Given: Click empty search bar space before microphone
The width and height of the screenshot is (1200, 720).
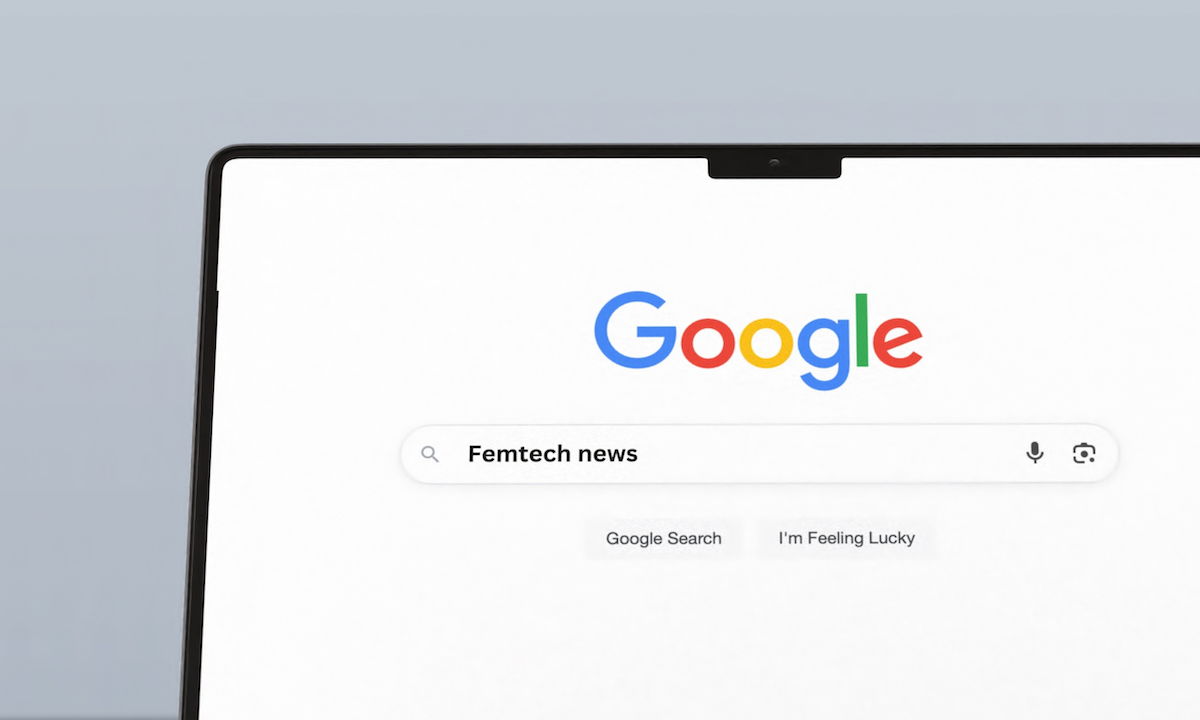Looking at the screenshot, I should [x=830, y=454].
